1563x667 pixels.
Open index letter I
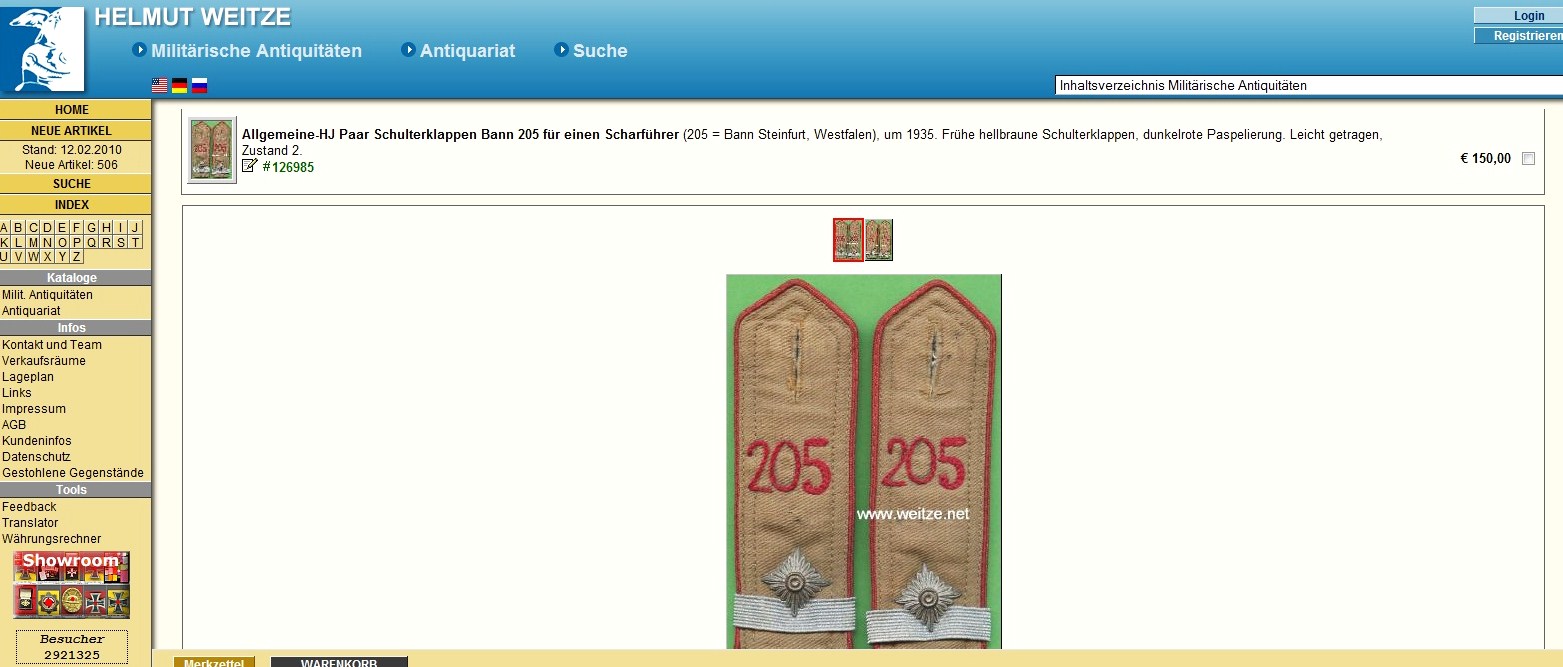tap(120, 228)
